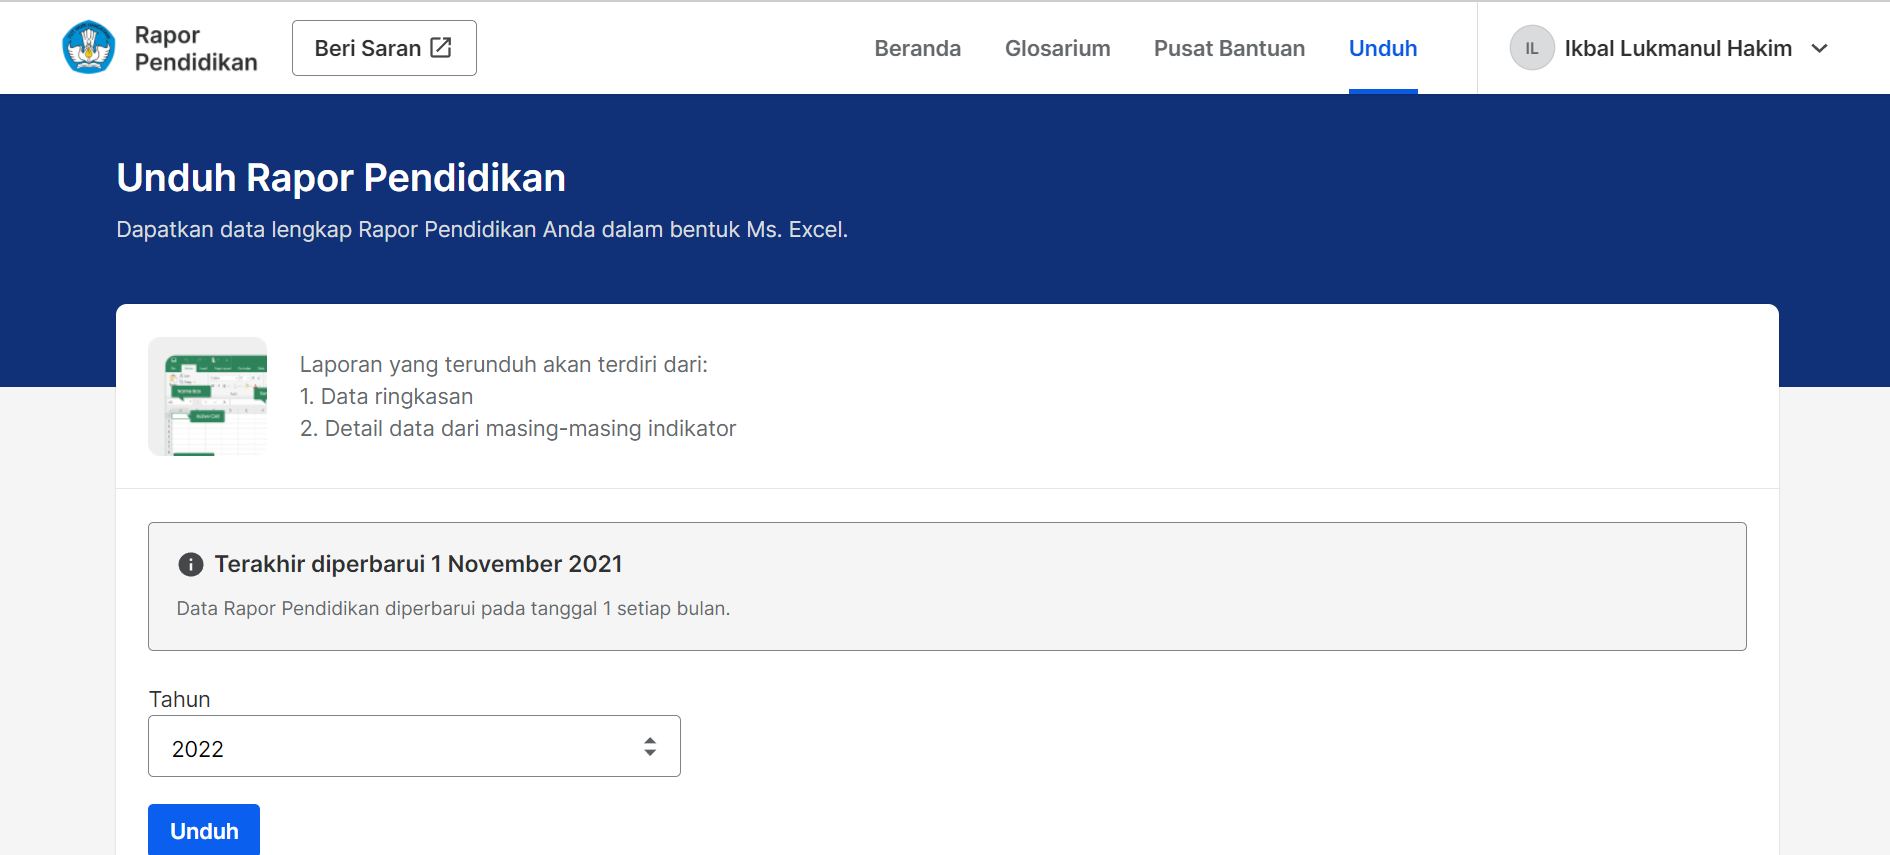
Task: Click the Unduh Rapor Pendidikan page heading
Action: [341, 178]
